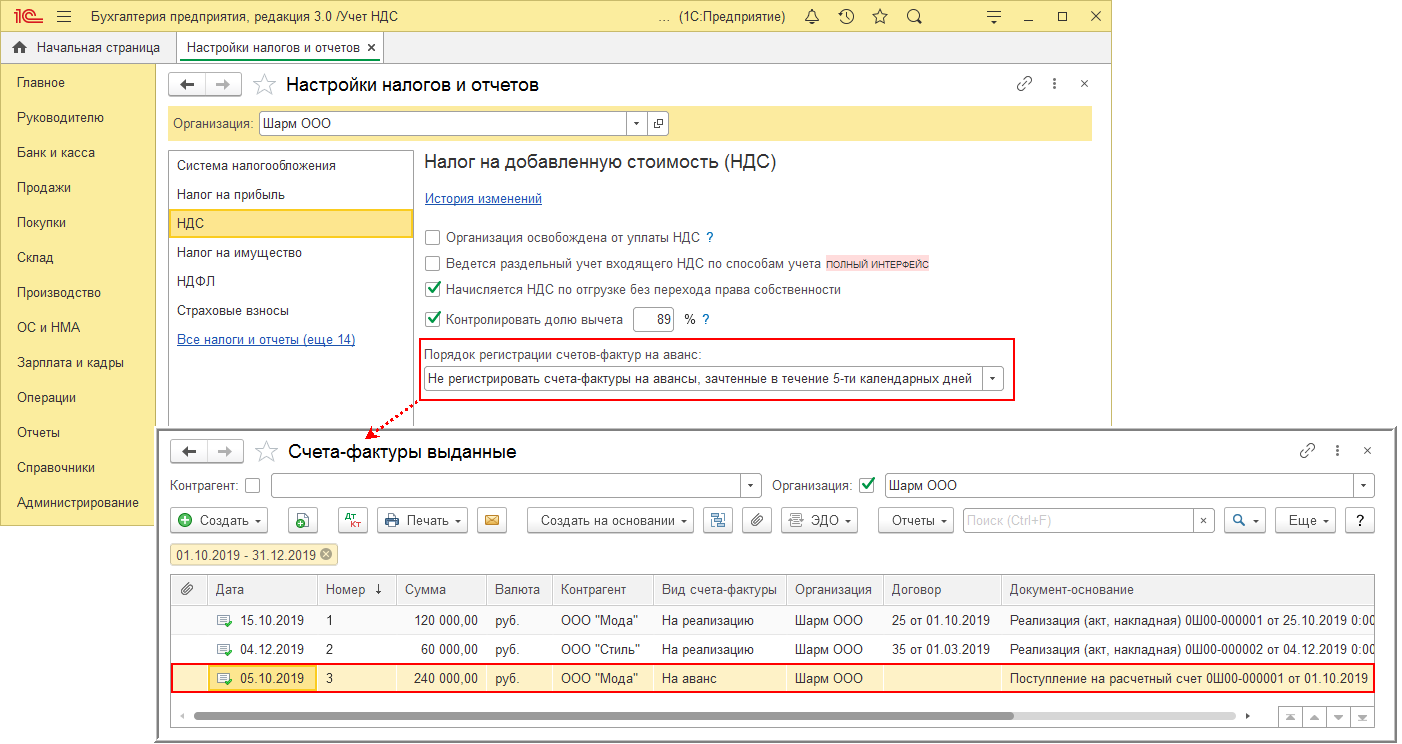Toggle the Контрагент filter checkbox
1402x744 pixels.
coord(252,485)
